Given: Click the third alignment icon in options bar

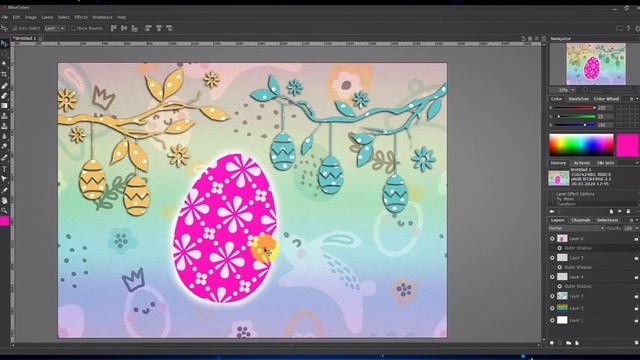Looking at the screenshot, I should (135, 28).
